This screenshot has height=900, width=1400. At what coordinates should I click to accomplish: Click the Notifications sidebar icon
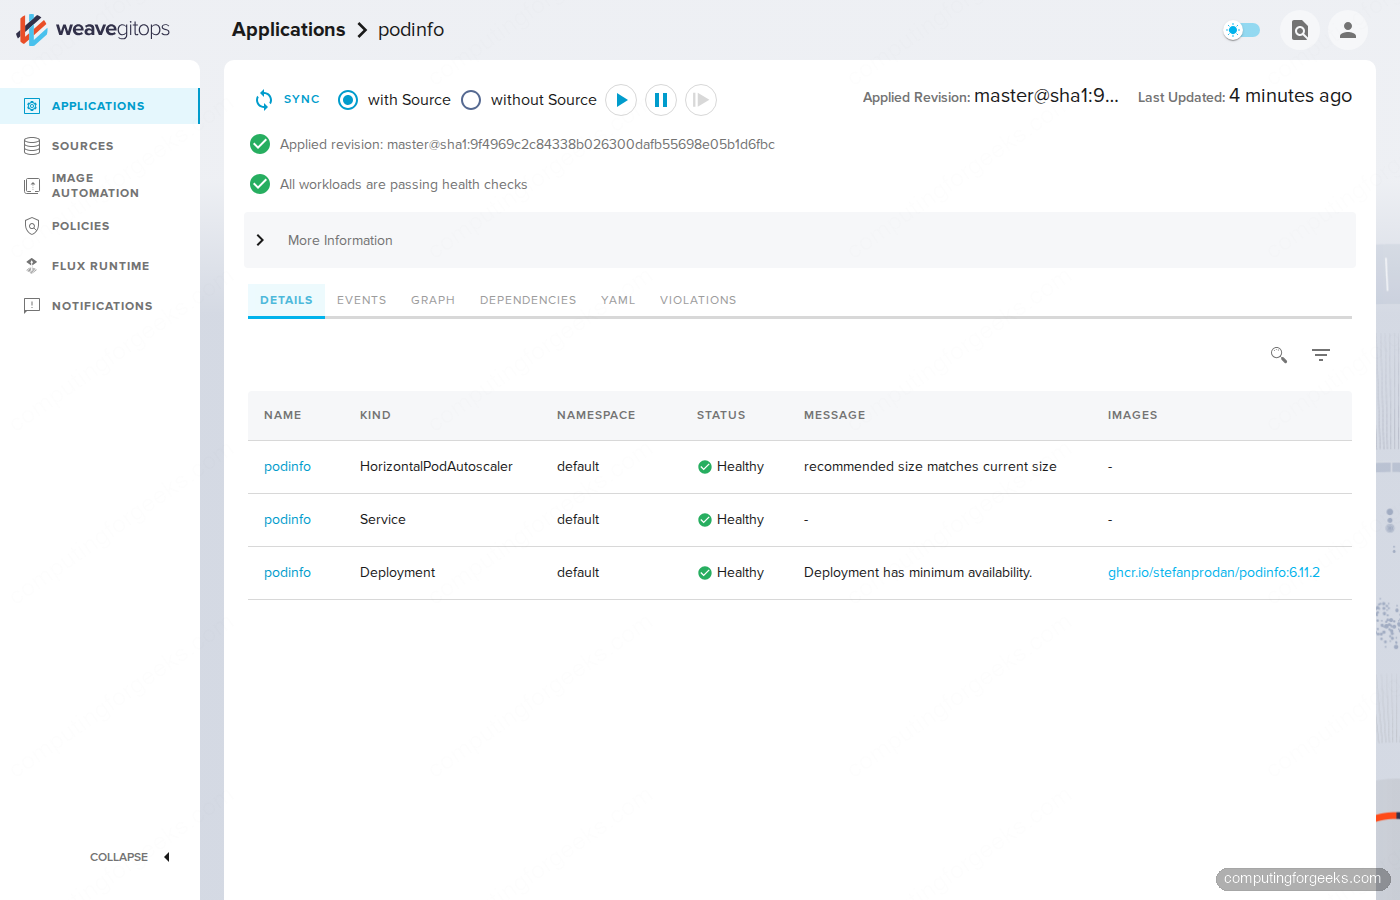point(32,306)
